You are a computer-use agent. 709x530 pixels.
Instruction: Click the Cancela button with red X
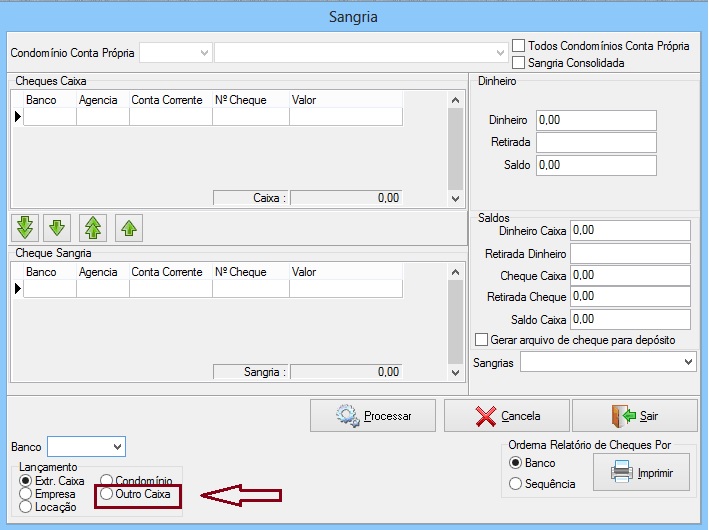point(507,415)
